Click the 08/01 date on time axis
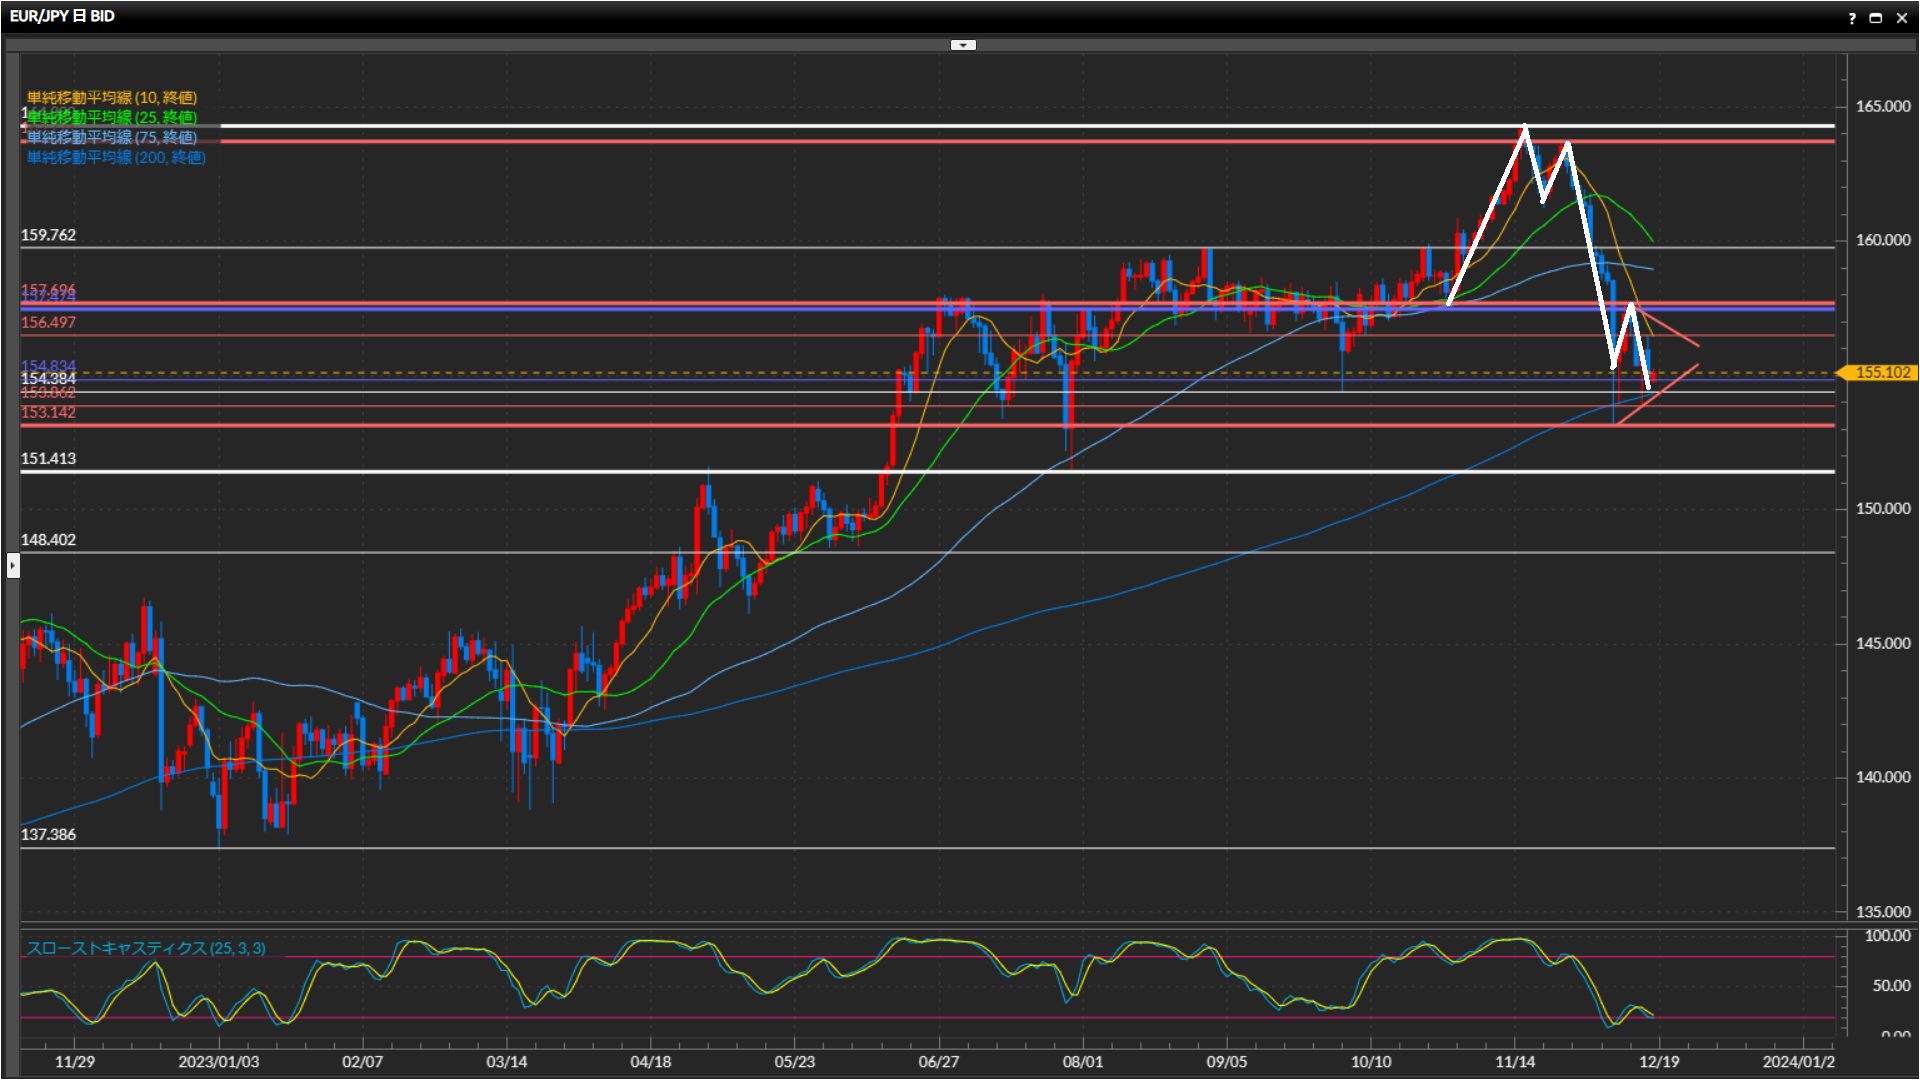The image size is (1920, 1080). tap(1082, 1061)
